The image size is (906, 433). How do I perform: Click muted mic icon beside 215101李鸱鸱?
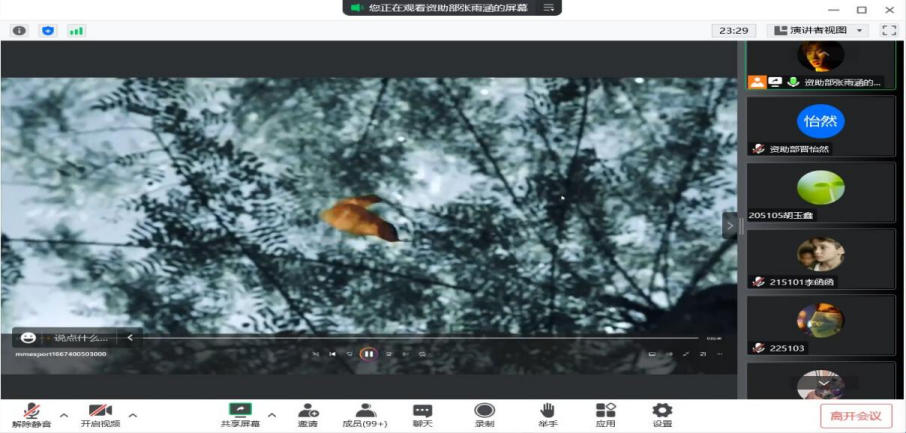point(759,282)
